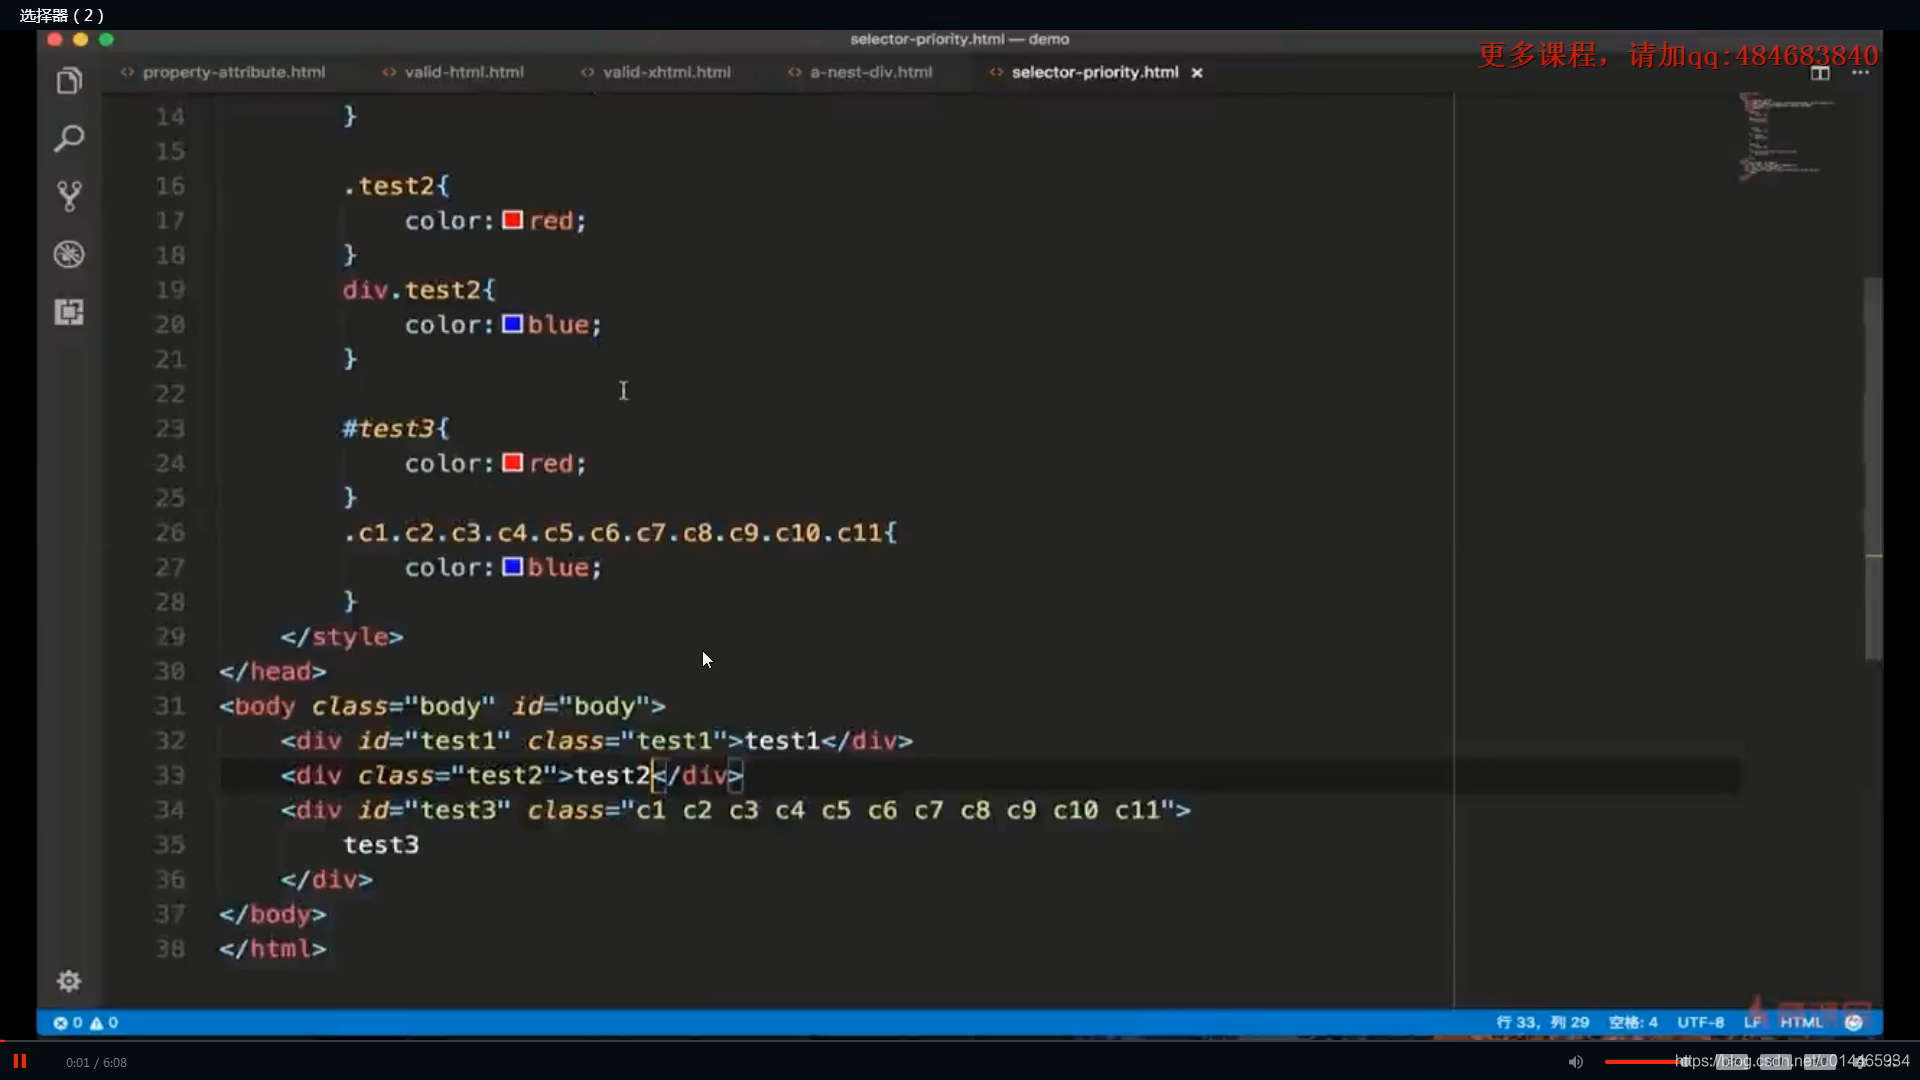Click the .test2 selector text

point(396,186)
